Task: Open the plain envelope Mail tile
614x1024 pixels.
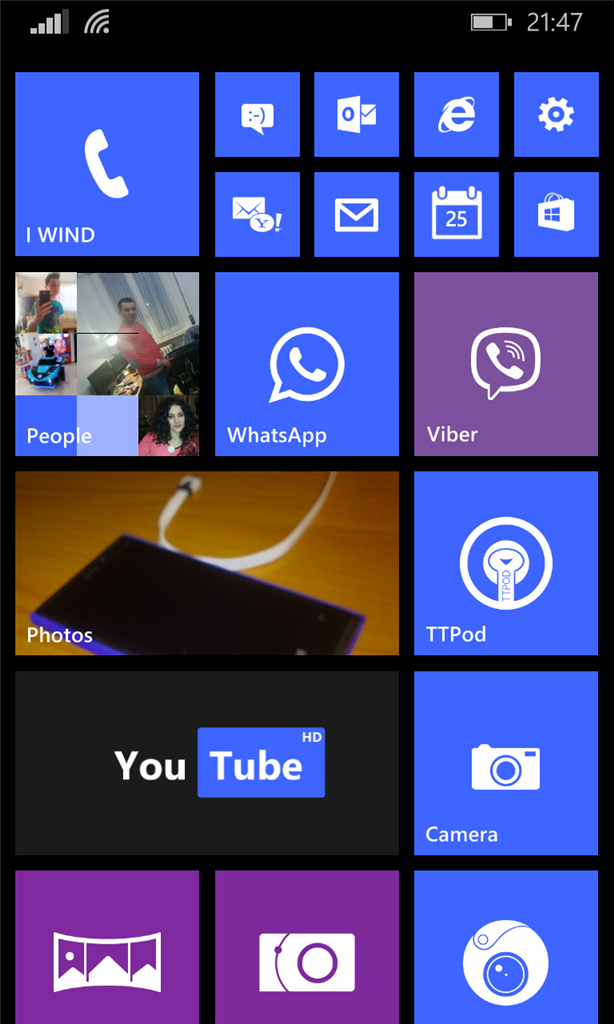Action: (357, 214)
